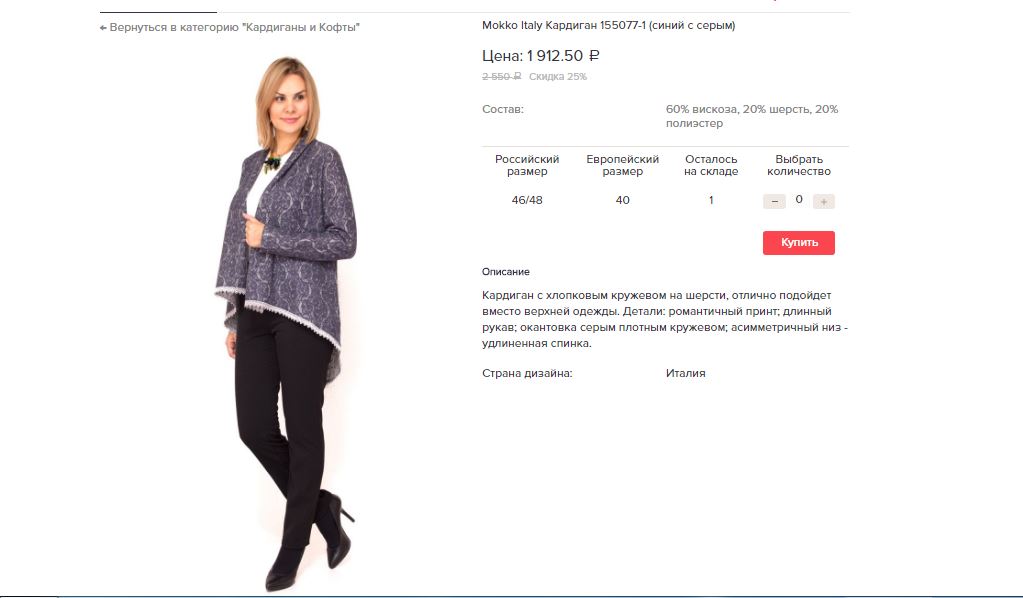Click the Осталось на складе column header
Viewport: 1023px width, 598px height.
[711, 165]
